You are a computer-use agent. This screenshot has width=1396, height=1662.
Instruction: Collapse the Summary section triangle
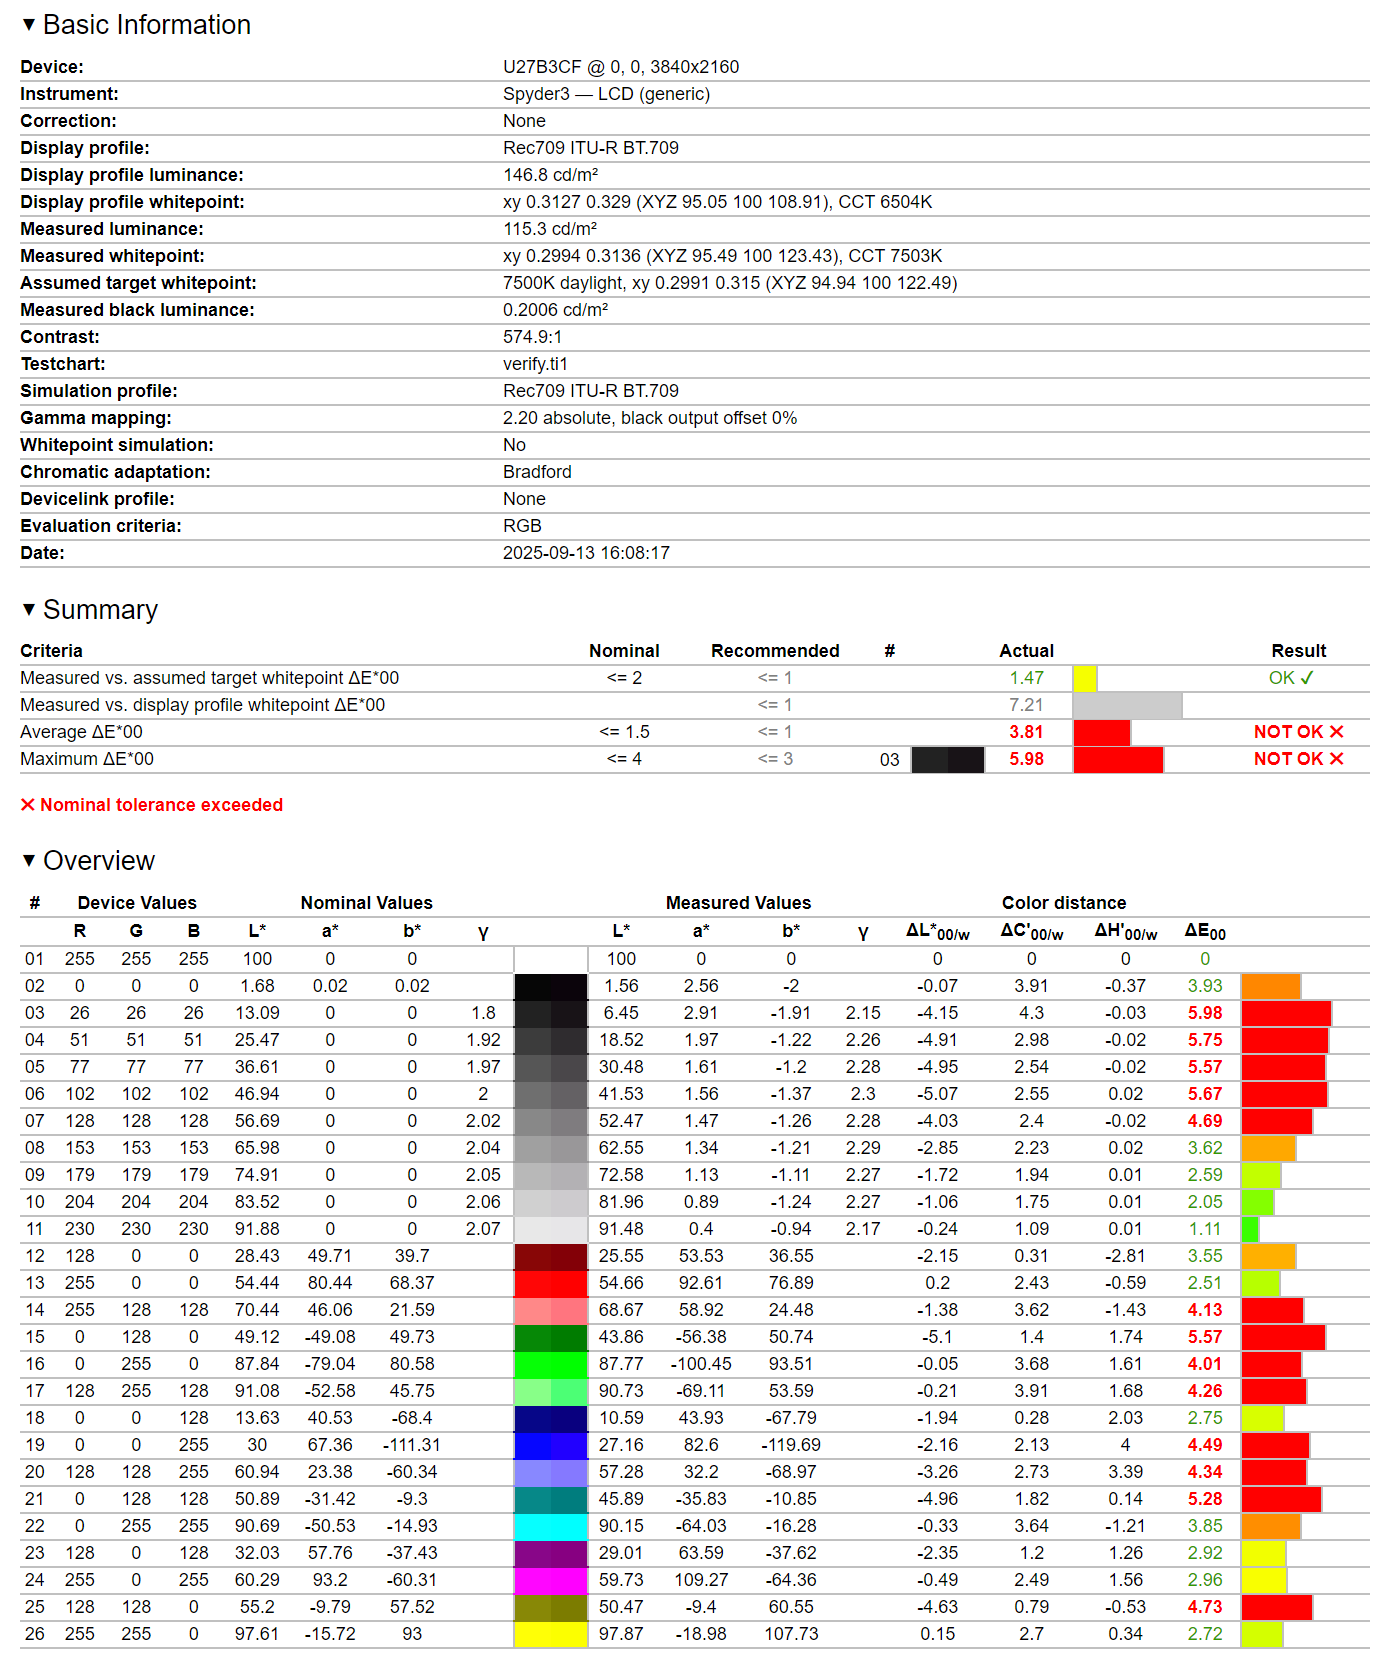[x=29, y=609]
